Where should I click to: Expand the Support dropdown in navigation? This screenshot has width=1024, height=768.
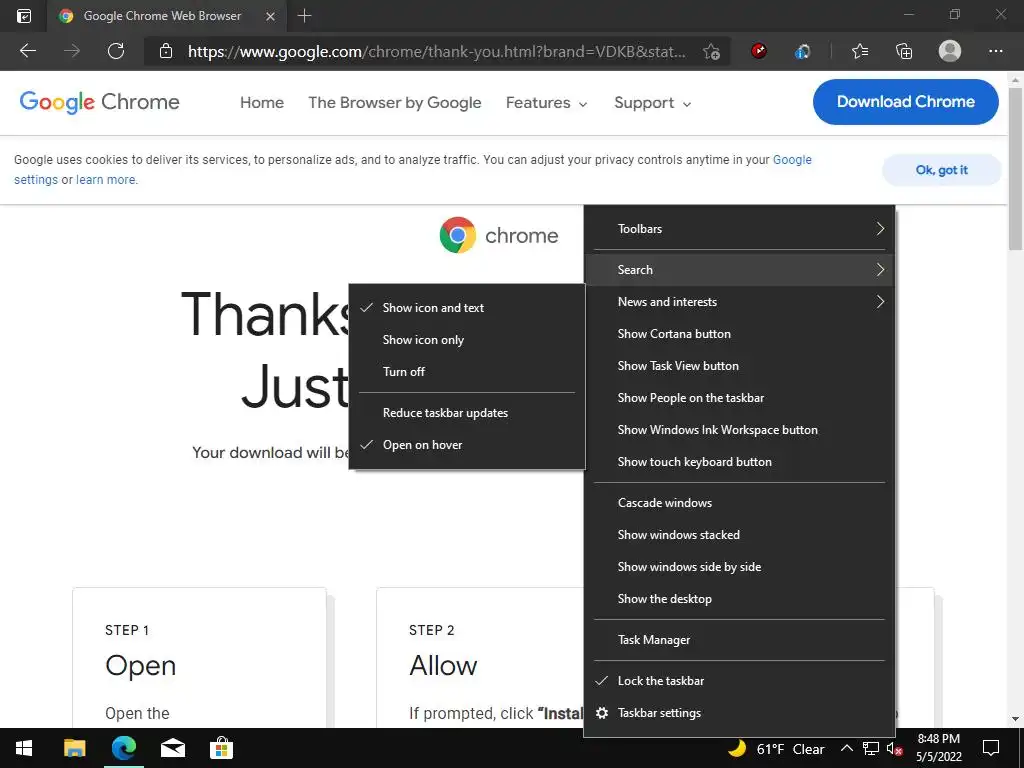tap(652, 103)
